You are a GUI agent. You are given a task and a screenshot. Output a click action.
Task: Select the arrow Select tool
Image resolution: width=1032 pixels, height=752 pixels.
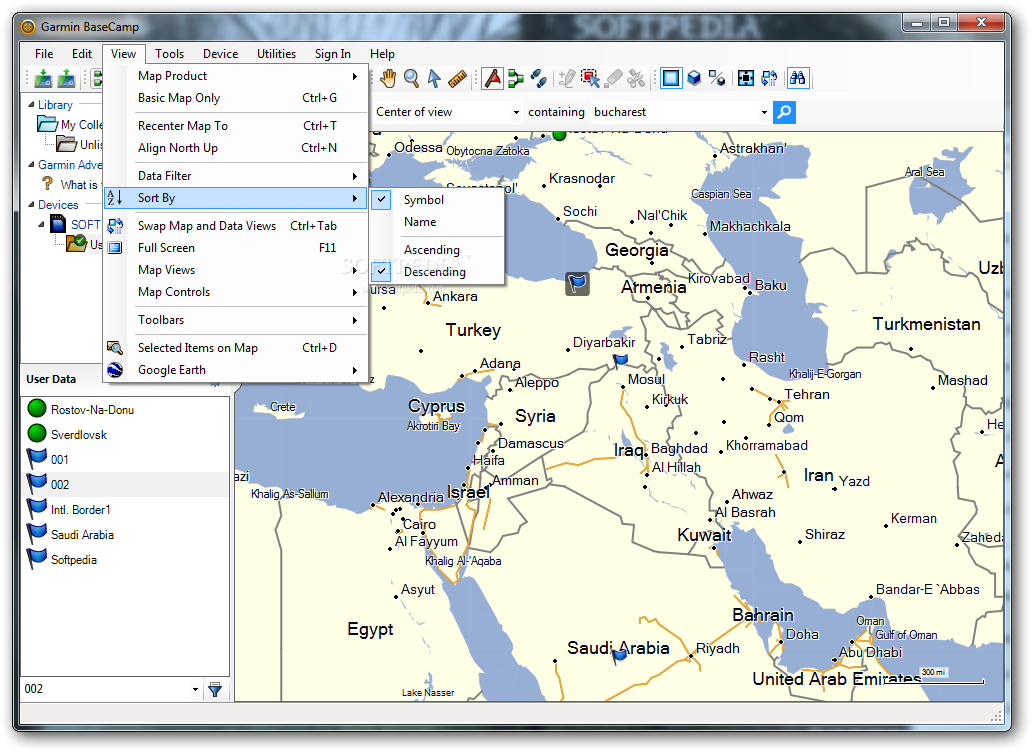click(x=434, y=78)
